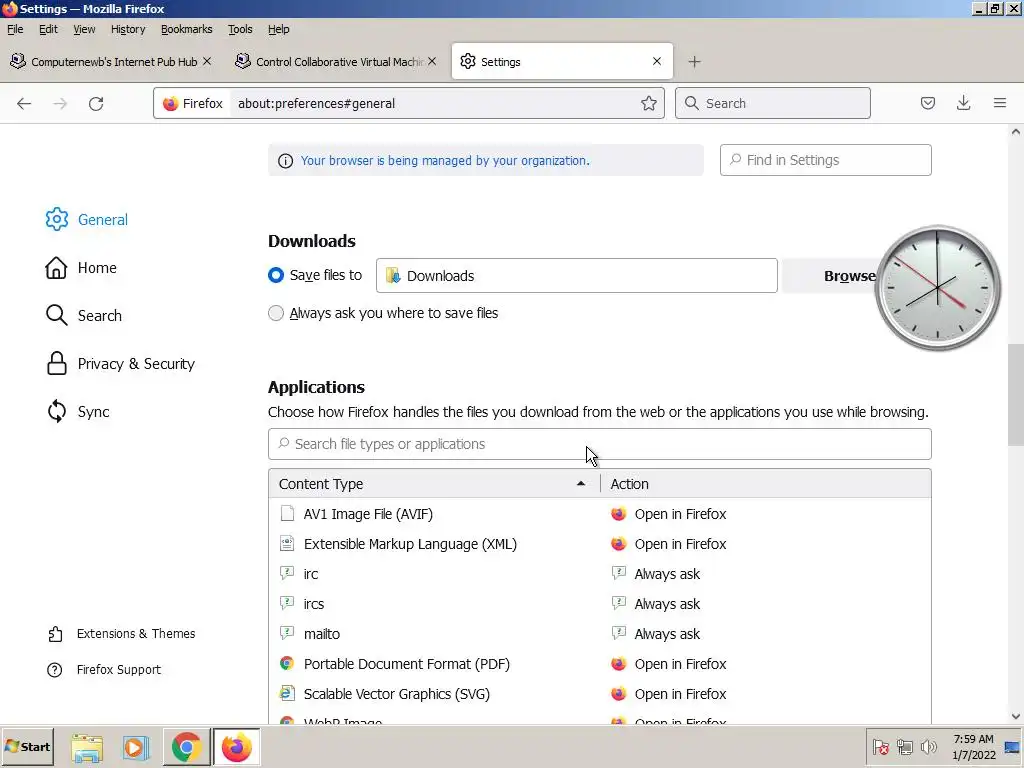Open the volume speaker tray icon
1024x768 pixels.
click(928, 747)
